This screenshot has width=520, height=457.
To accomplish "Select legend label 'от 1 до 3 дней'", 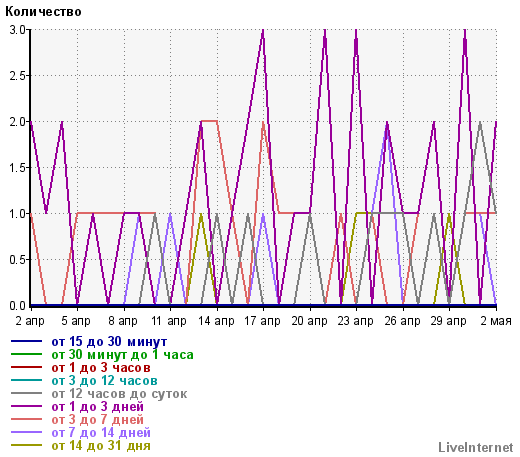I will [x=98, y=407].
